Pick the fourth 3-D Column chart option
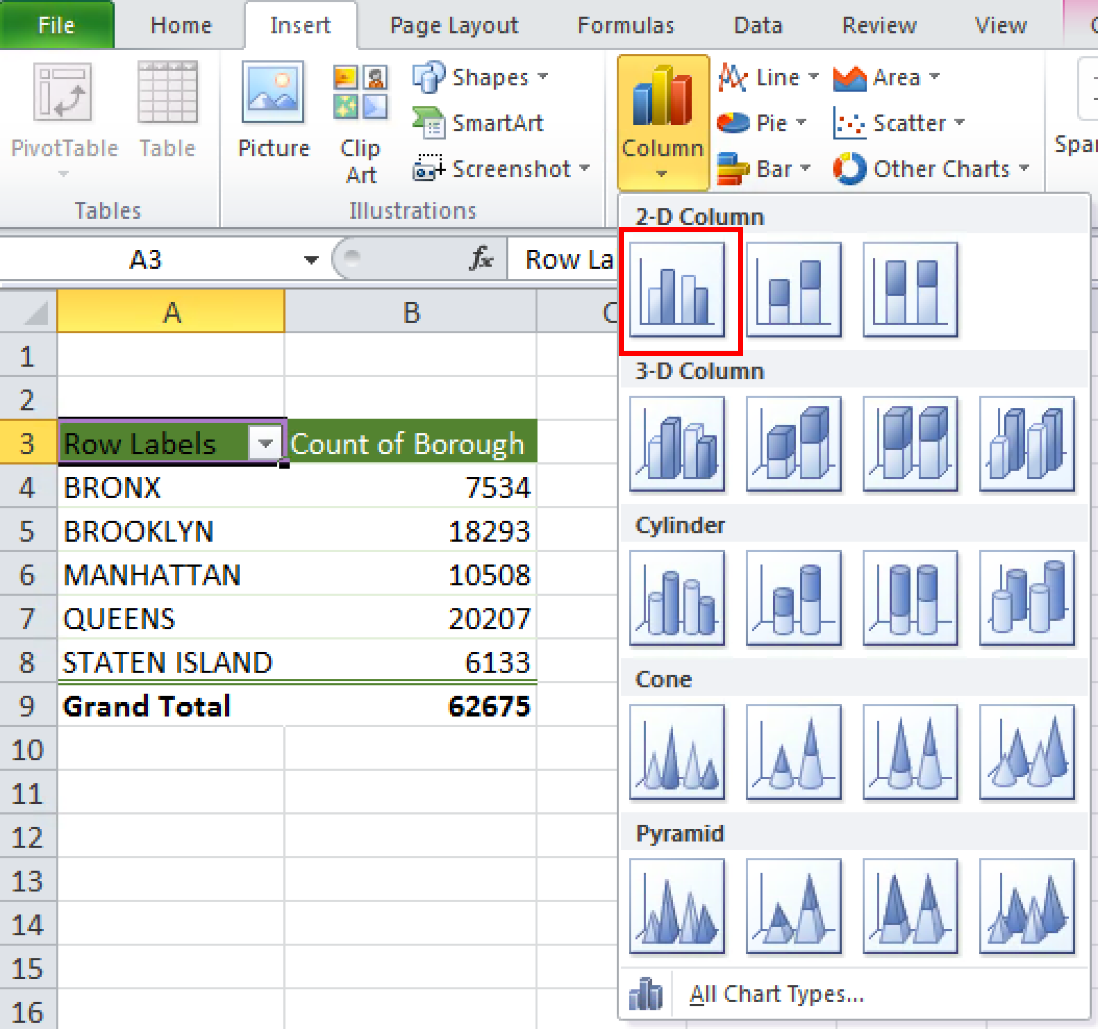Screen dimensions: 1098x1029 1027,443
